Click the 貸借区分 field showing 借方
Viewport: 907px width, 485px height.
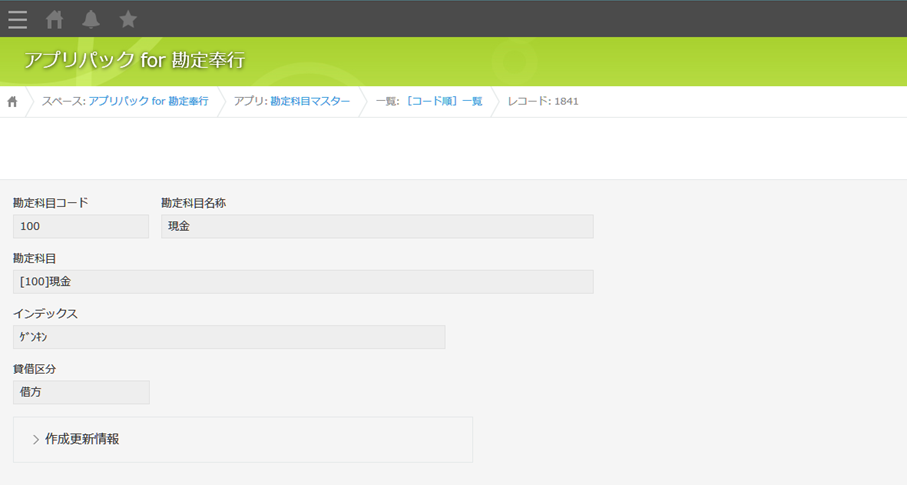coord(81,392)
